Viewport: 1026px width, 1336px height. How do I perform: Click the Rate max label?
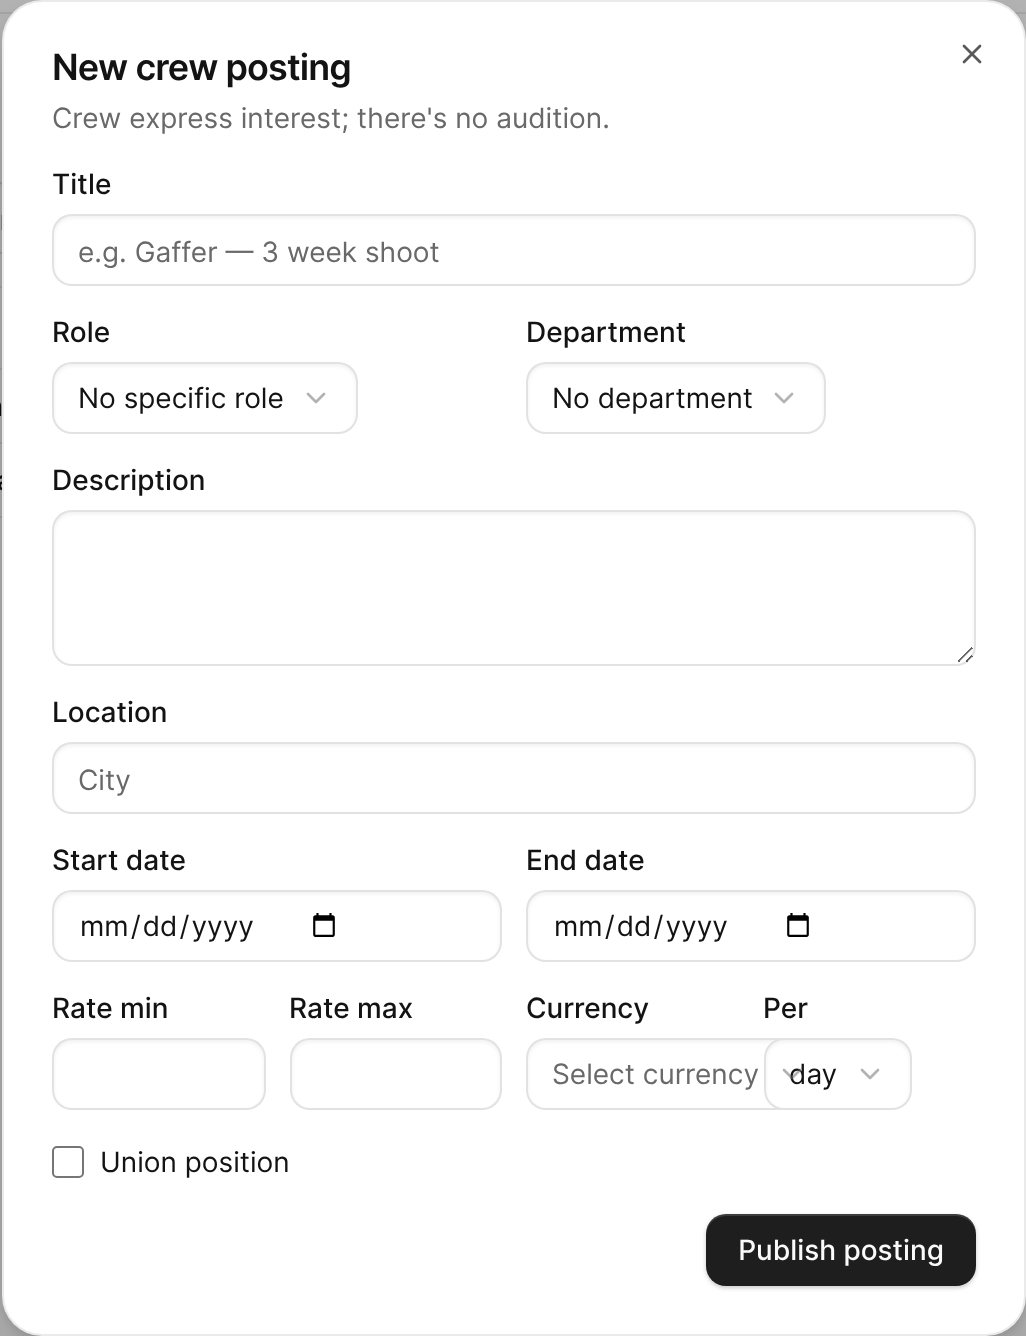[351, 1008]
